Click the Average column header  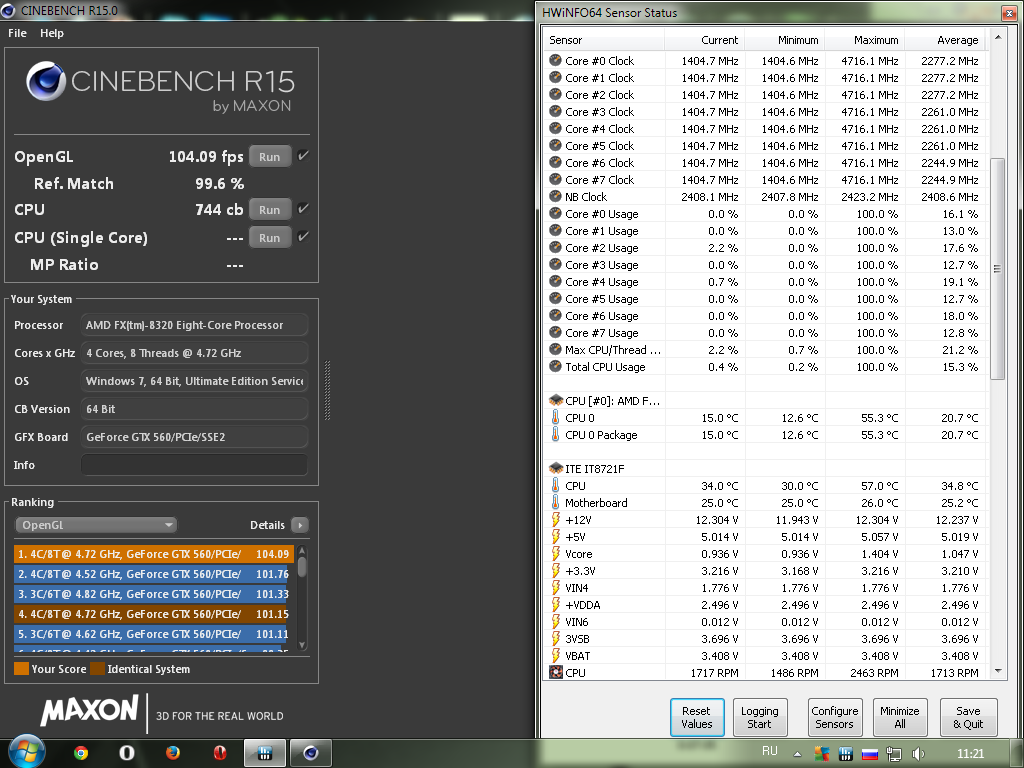(x=945, y=40)
